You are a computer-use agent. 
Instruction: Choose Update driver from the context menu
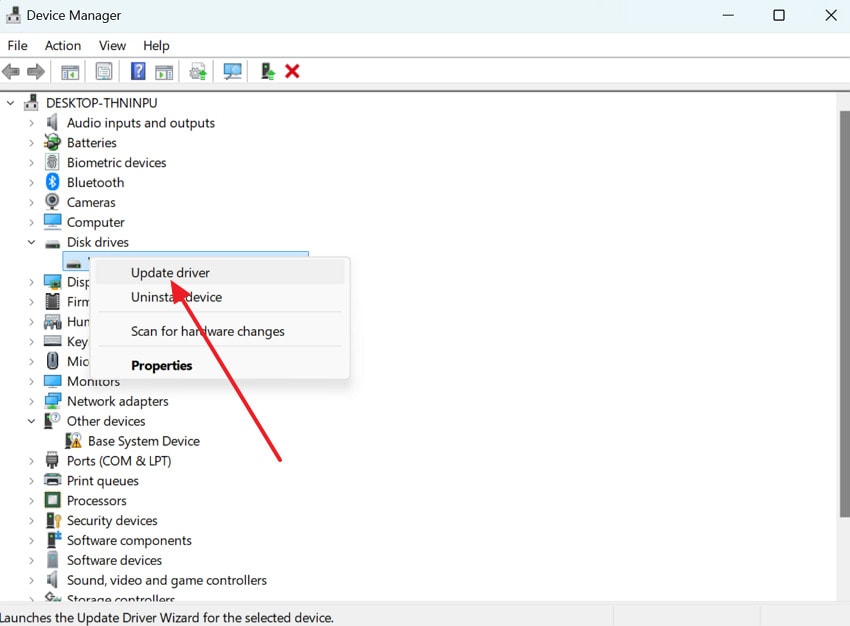click(x=170, y=272)
